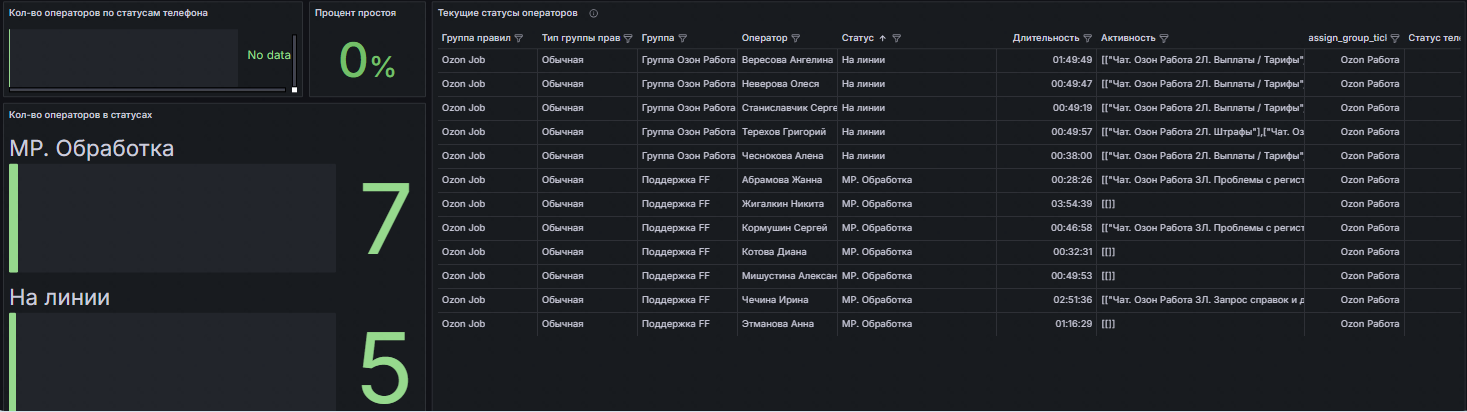
Task: Click the На линии gauge bar
Action: pos(172,362)
